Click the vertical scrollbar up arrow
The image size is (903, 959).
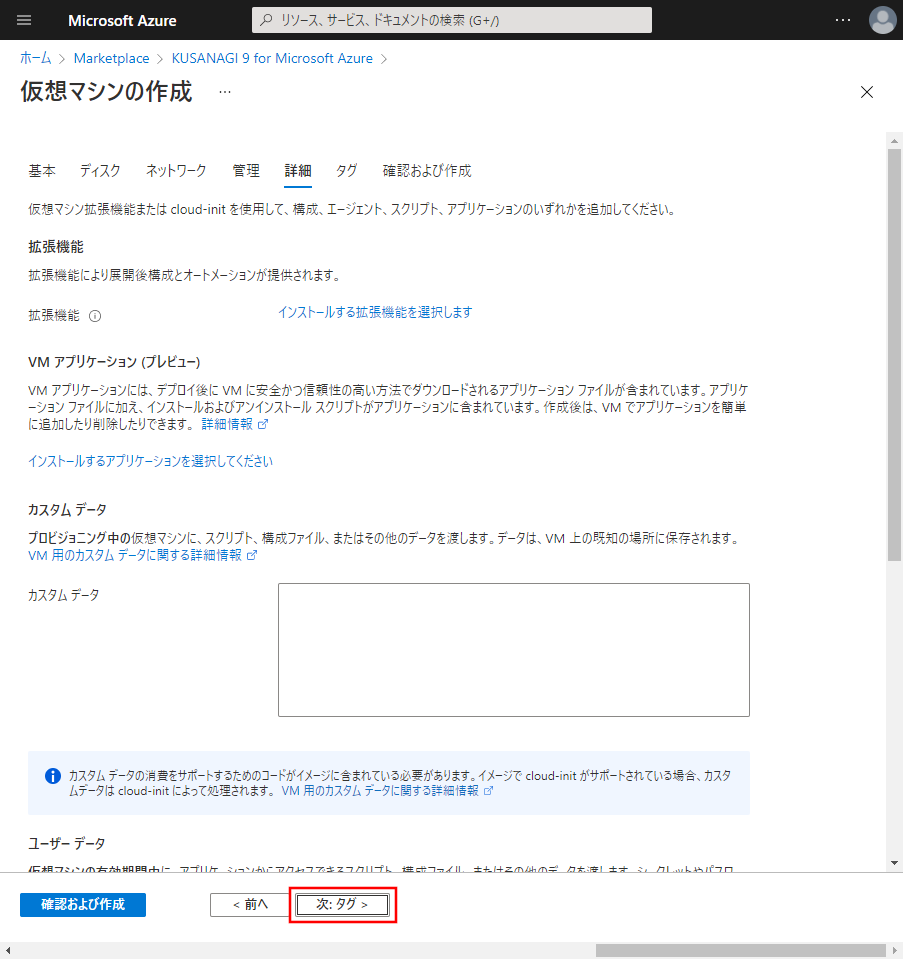click(894, 141)
